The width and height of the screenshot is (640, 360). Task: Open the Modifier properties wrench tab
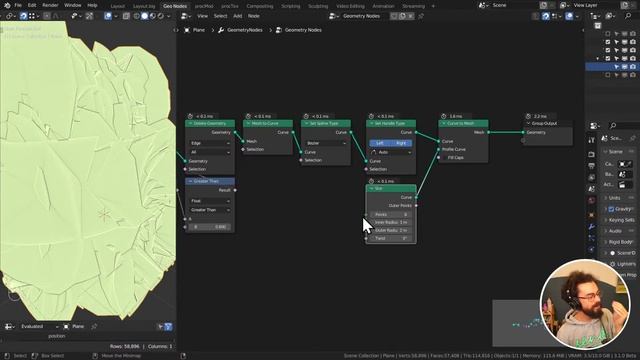pyautogui.click(x=591, y=227)
